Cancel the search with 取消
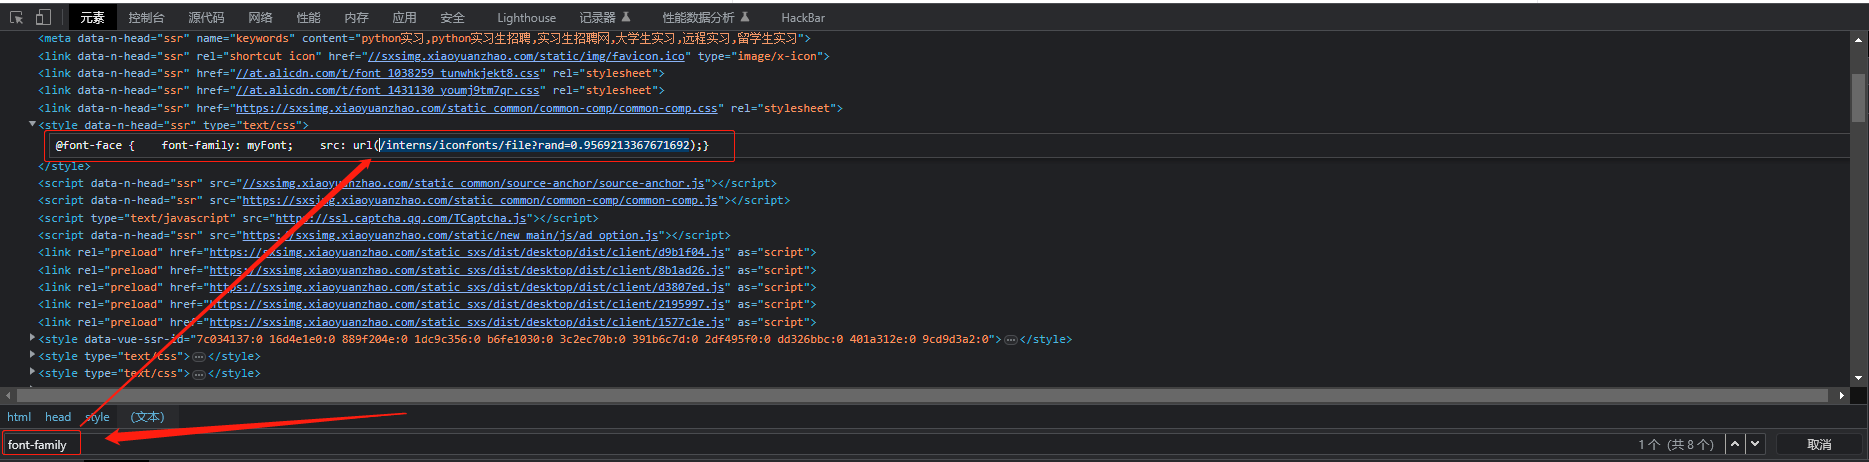 [x=1819, y=444]
